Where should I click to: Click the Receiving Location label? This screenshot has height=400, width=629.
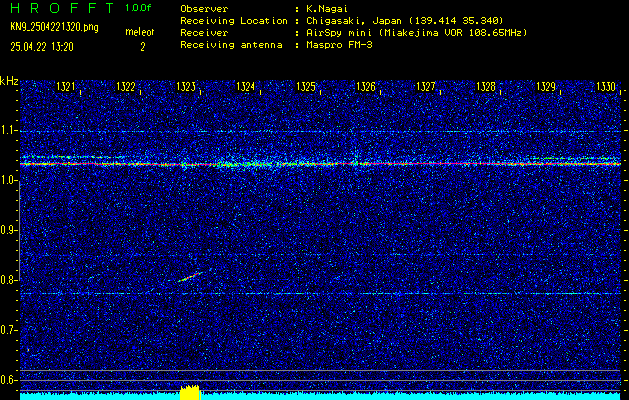coord(234,21)
